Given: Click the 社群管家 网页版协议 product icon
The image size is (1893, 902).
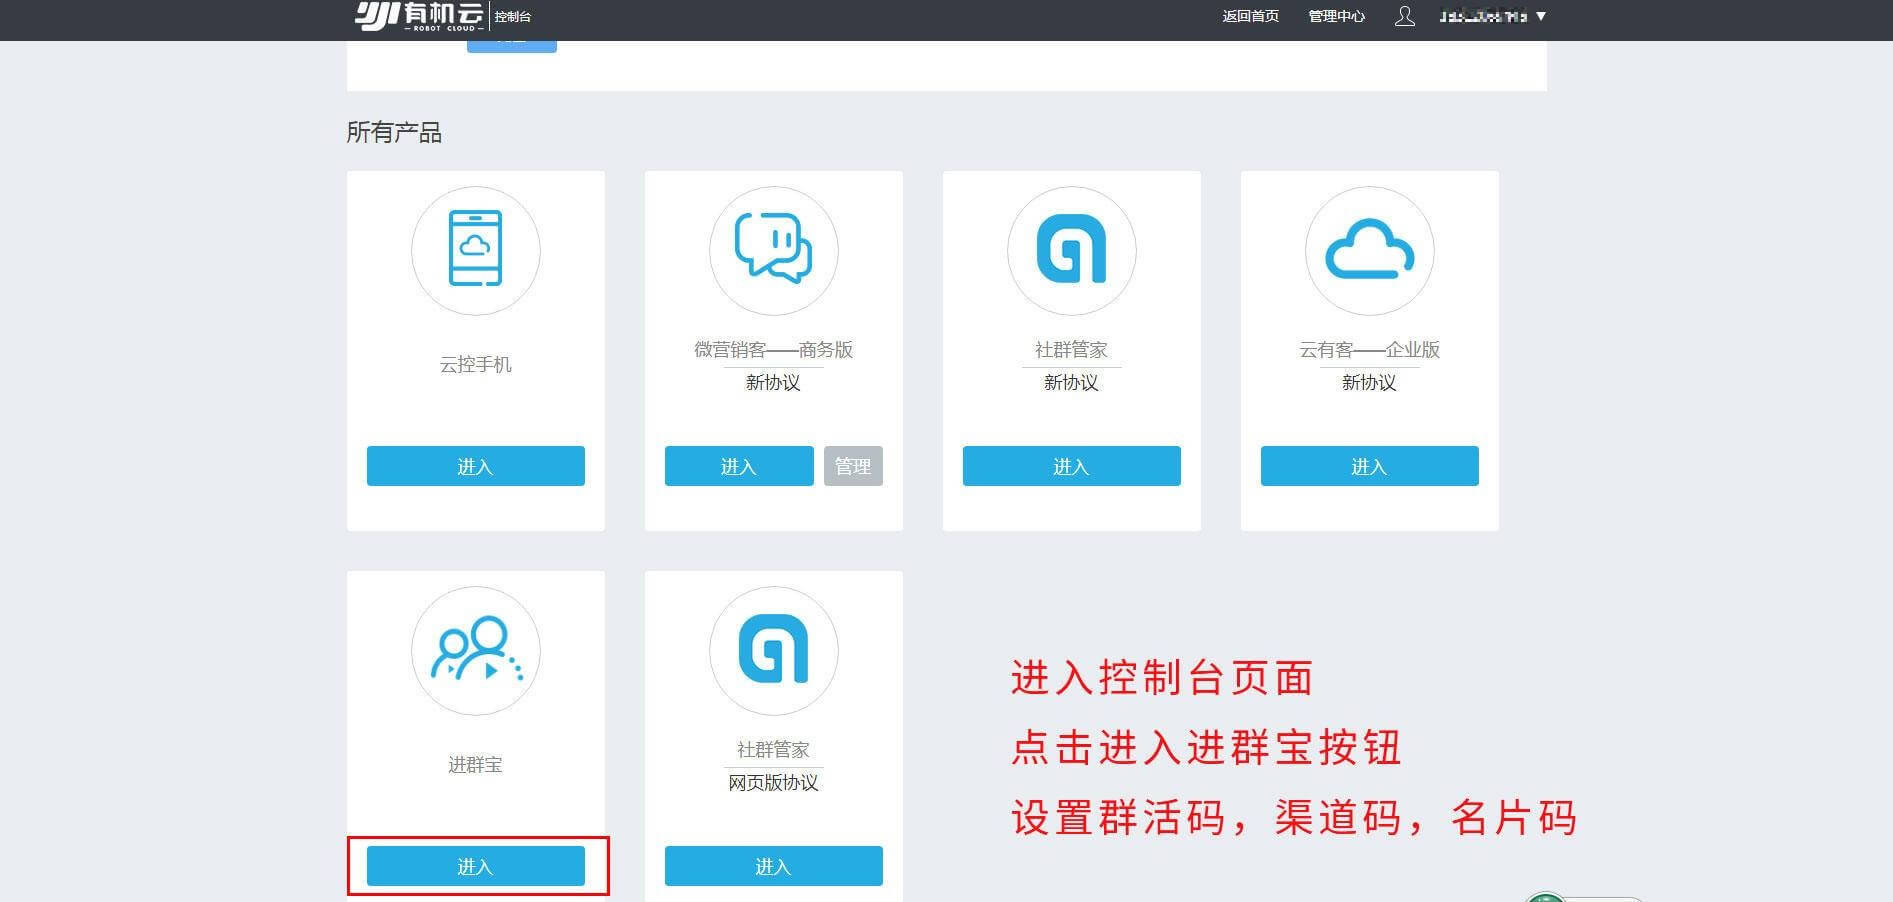Looking at the screenshot, I should [x=773, y=650].
